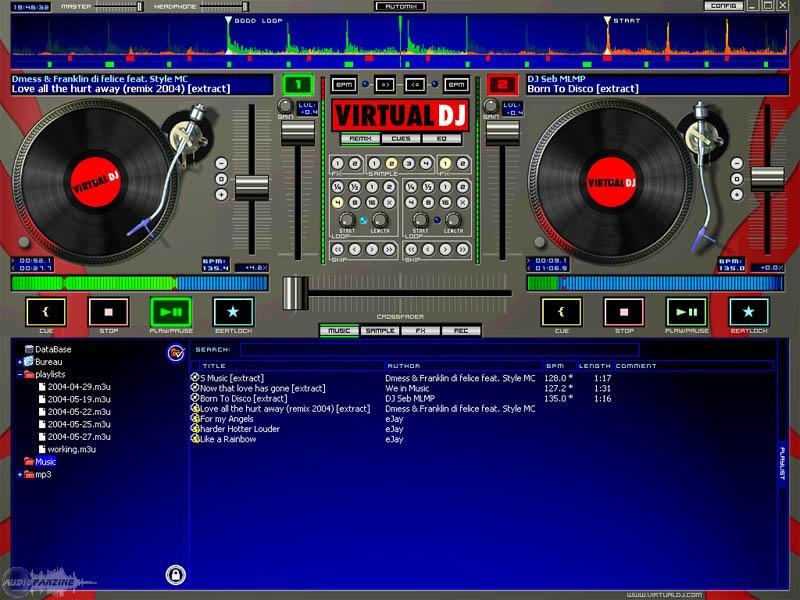
Task: Trigger highlighted sample slot 2
Action: (x=391, y=163)
